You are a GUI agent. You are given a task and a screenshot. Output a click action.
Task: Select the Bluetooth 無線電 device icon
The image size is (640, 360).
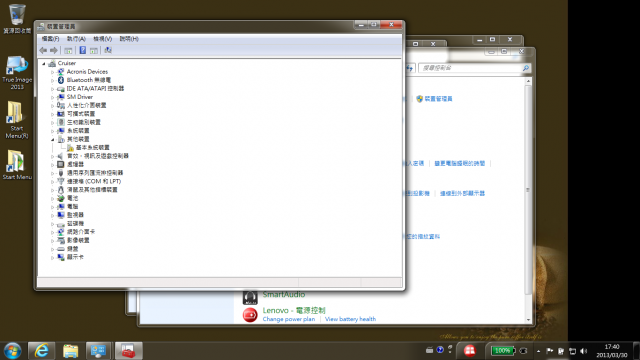pos(61,80)
